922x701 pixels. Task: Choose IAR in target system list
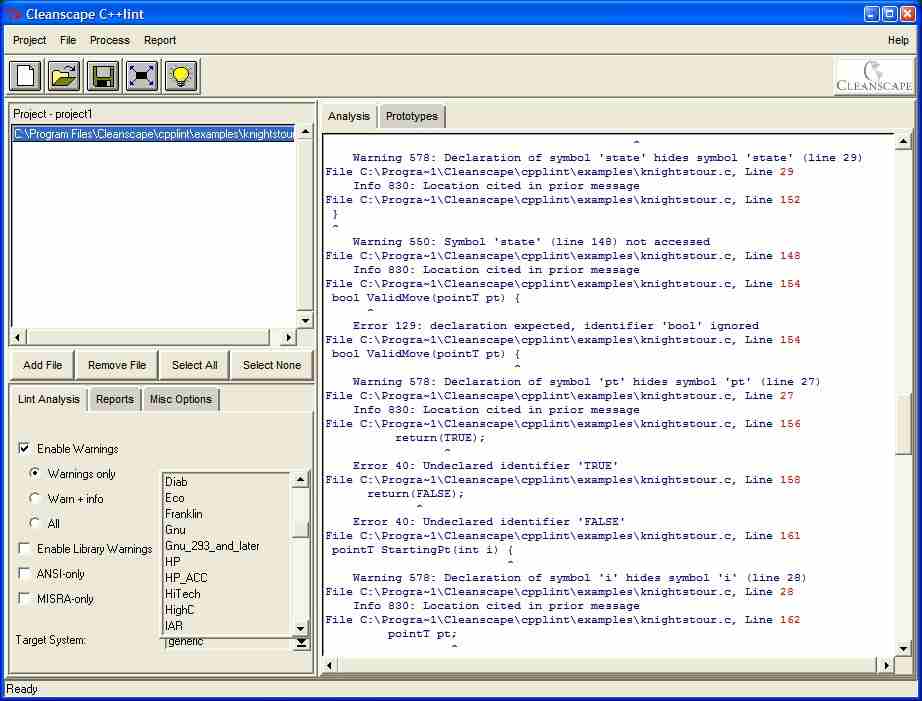coord(226,626)
